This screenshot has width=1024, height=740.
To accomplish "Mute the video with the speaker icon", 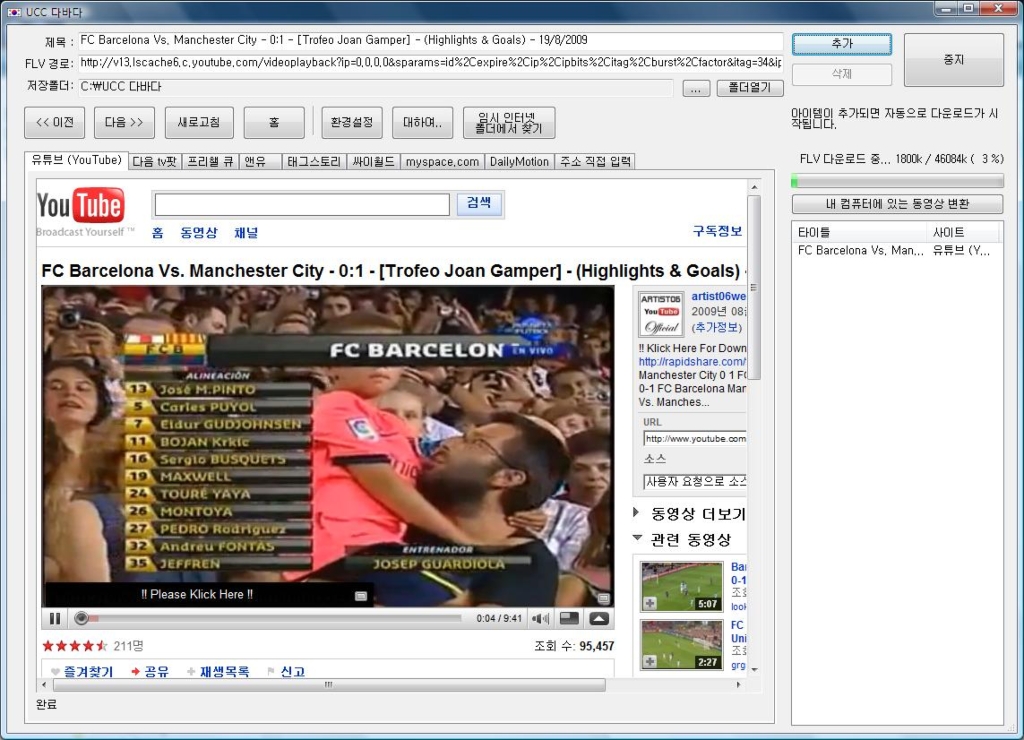I will [539, 618].
